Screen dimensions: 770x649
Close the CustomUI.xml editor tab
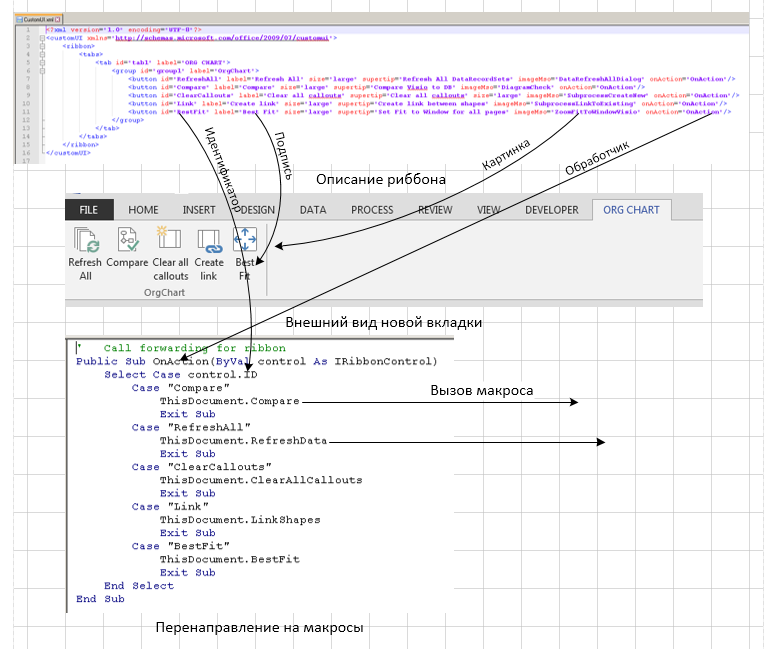(57, 20)
